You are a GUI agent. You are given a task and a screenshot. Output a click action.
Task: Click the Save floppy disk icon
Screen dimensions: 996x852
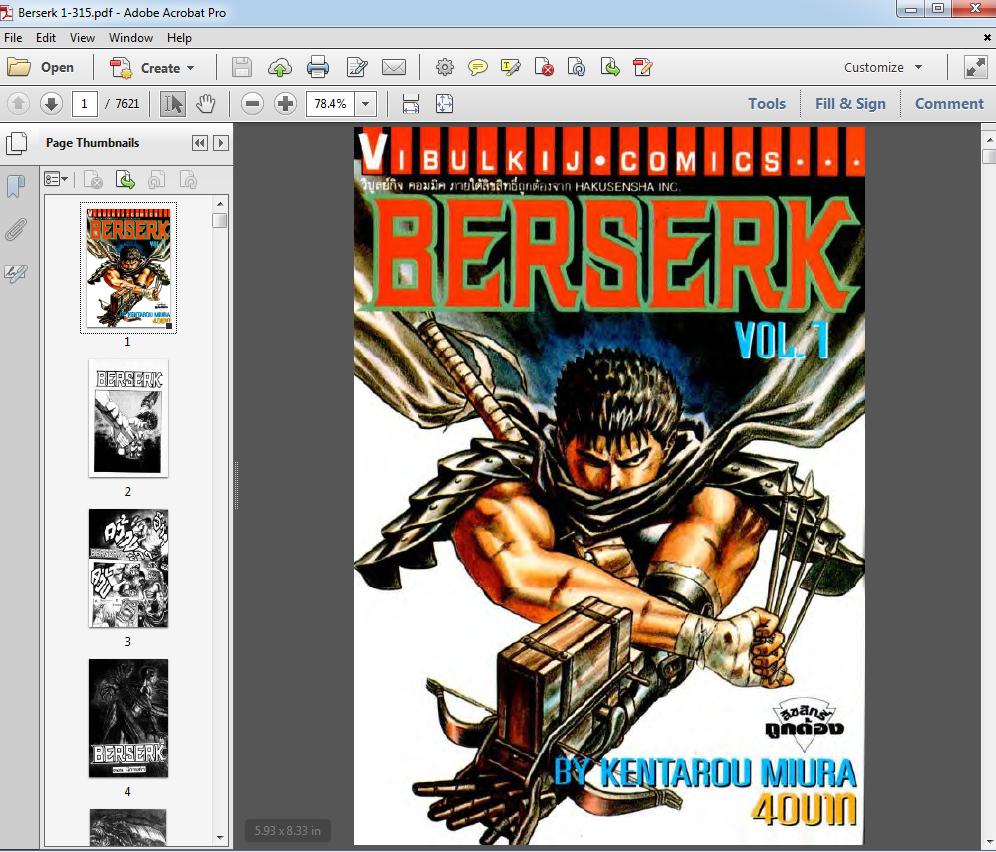(x=241, y=67)
